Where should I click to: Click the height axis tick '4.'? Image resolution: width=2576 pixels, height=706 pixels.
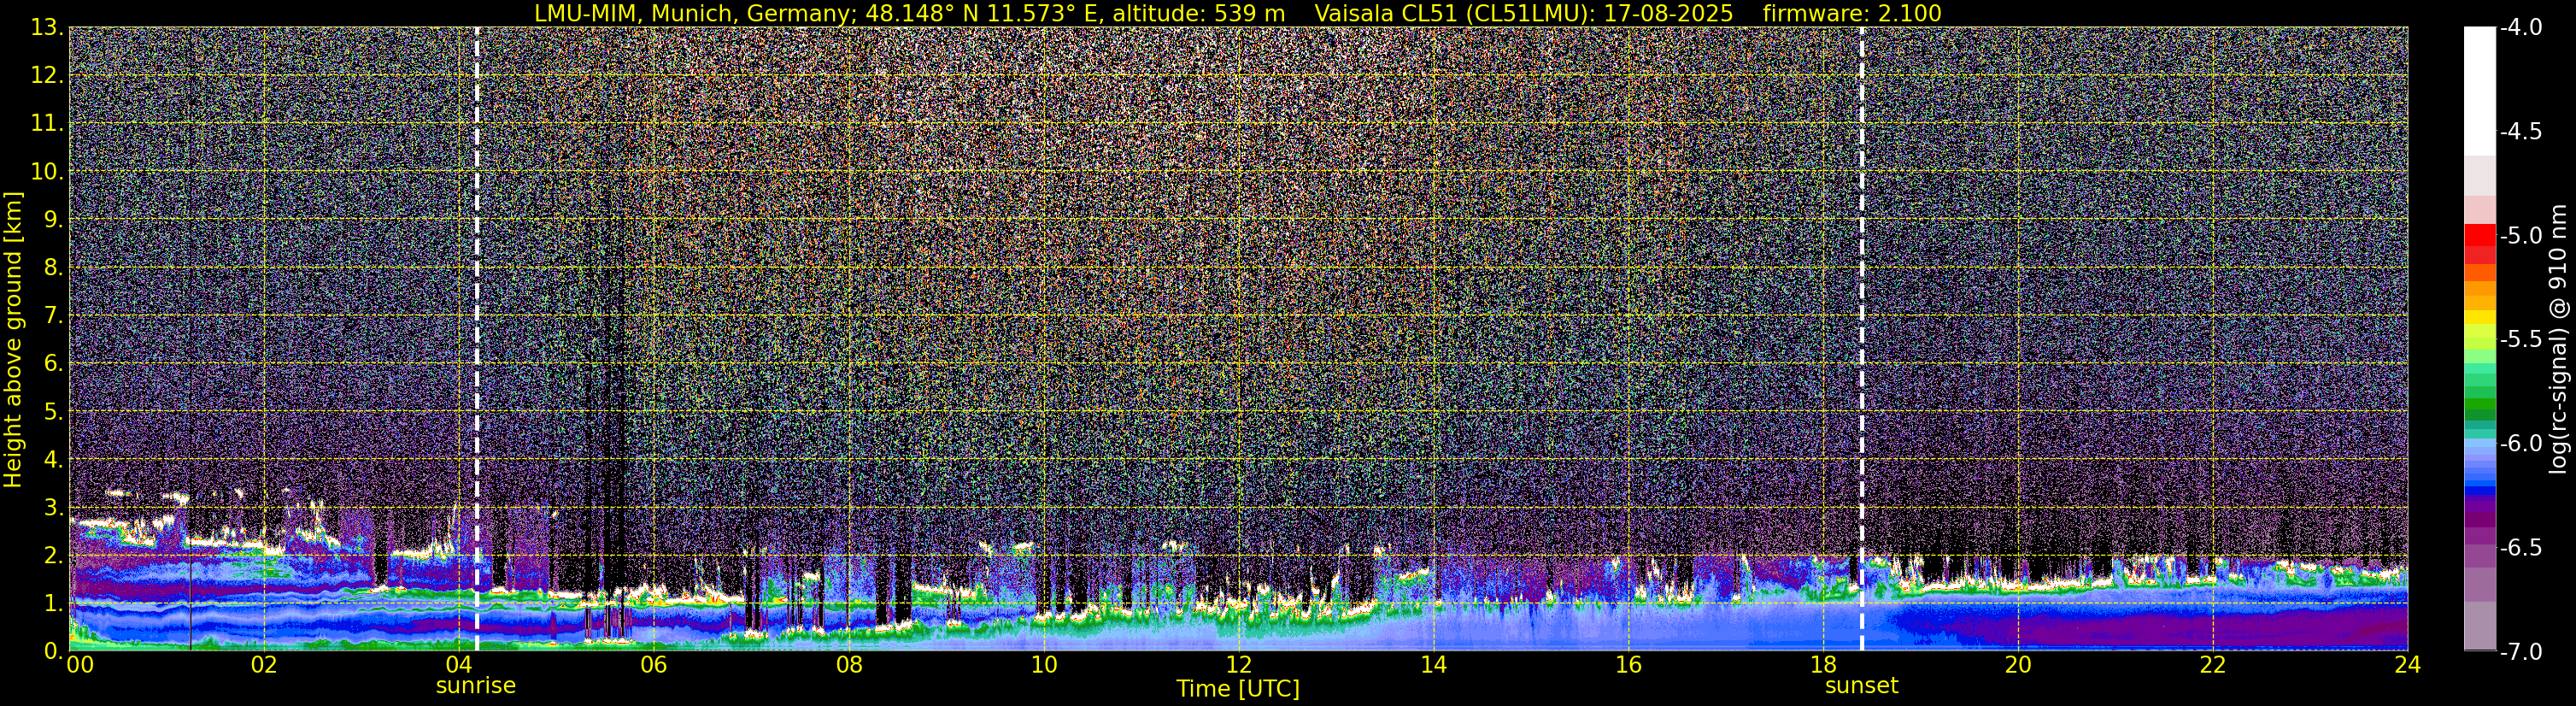[x=54, y=459]
